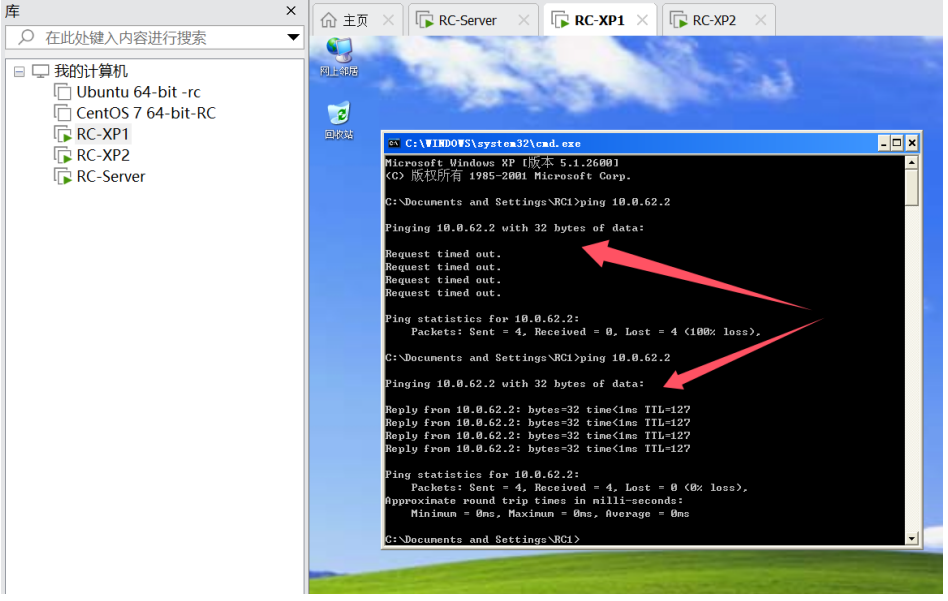Viewport: 948px width, 601px height.
Task: Click the cmd scrollbar down arrow
Action: tap(911, 538)
